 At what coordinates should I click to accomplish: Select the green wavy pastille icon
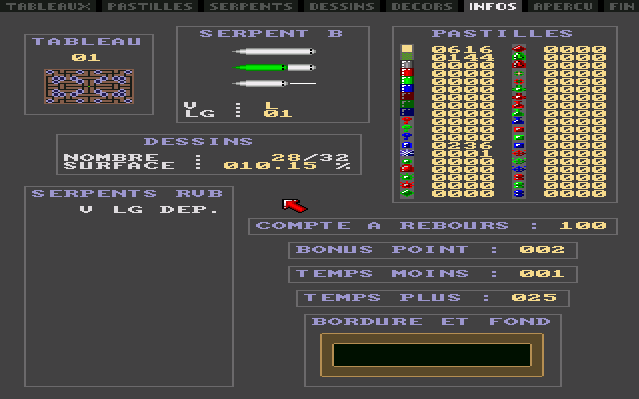pos(407,56)
